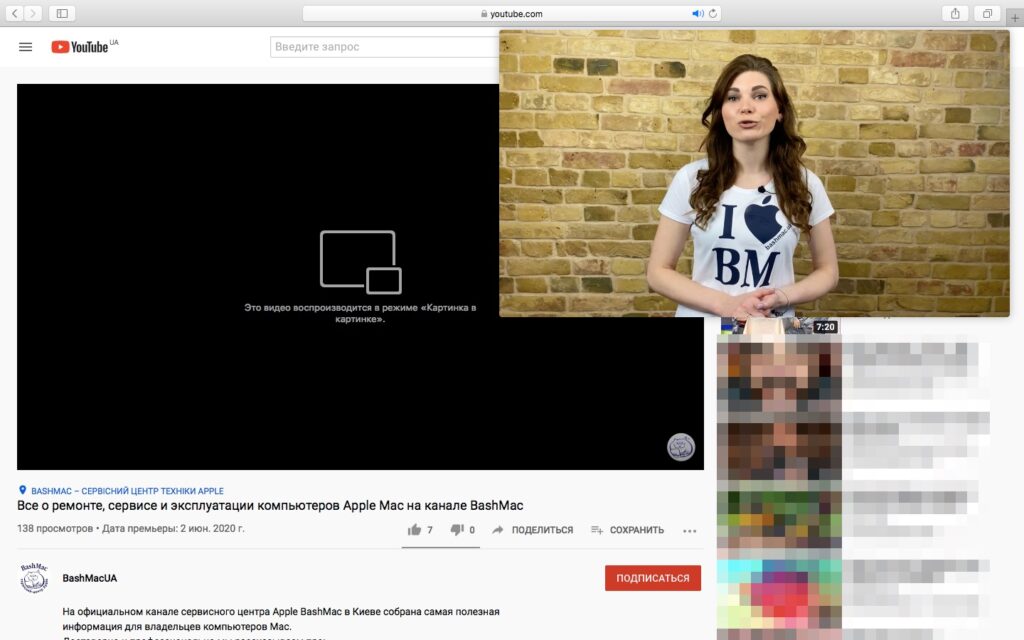Viewport: 1024px width, 640px height.
Task: Click the youtube.com address bar
Action: tap(511, 13)
